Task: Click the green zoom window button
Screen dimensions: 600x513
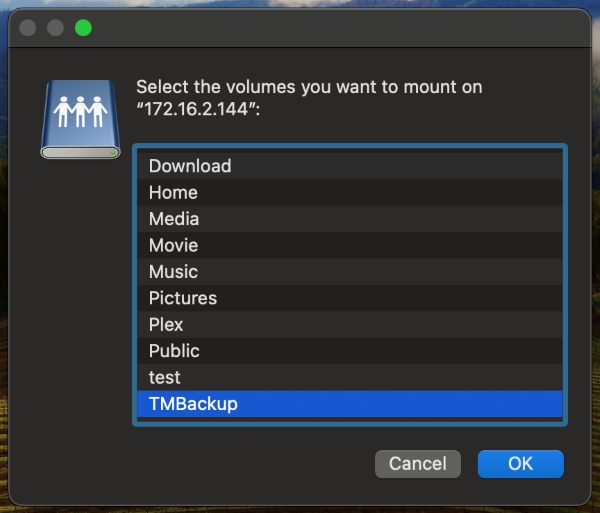Action: (x=83, y=28)
